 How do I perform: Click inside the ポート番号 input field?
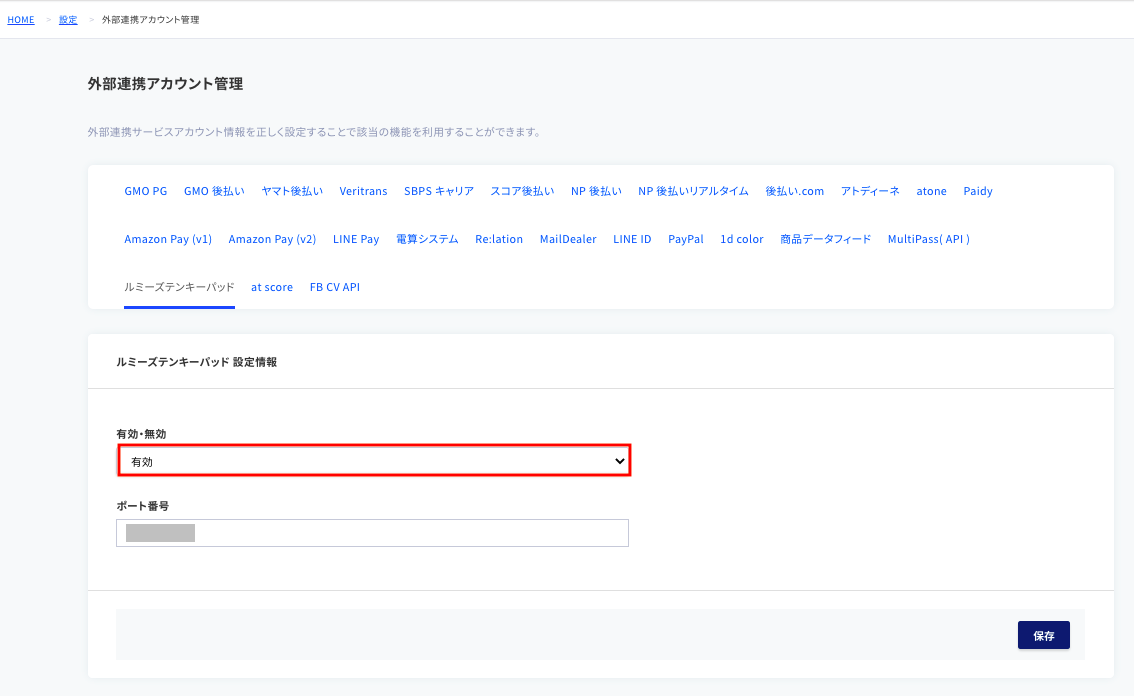point(374,532)
